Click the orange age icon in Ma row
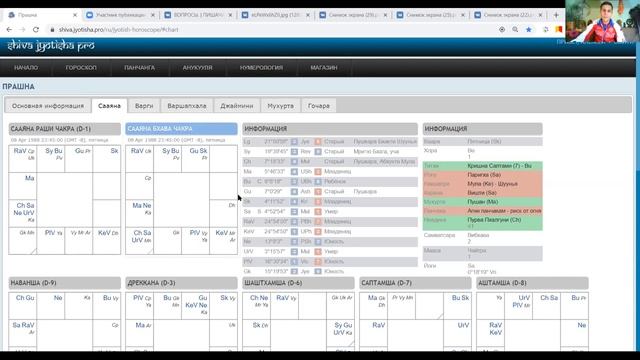The height and width of the screenshot is (360, 640). point(318,171)
